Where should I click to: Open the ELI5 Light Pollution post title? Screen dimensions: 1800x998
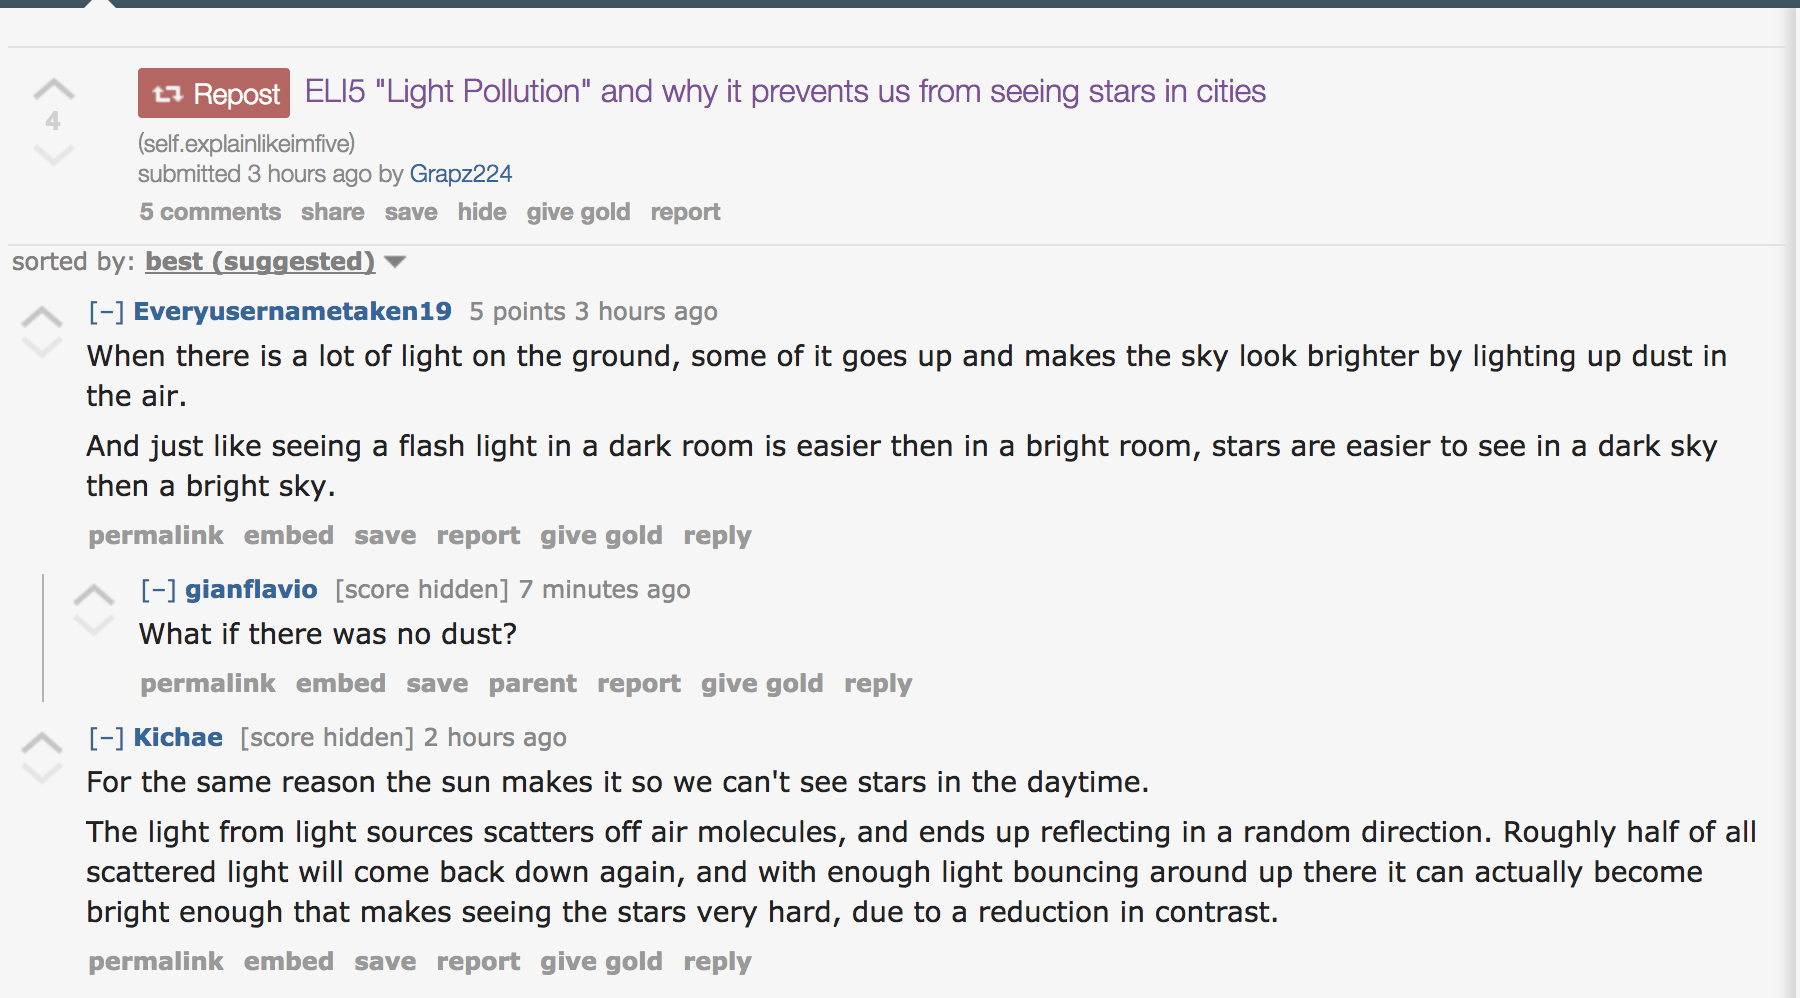tap(783, 91)
